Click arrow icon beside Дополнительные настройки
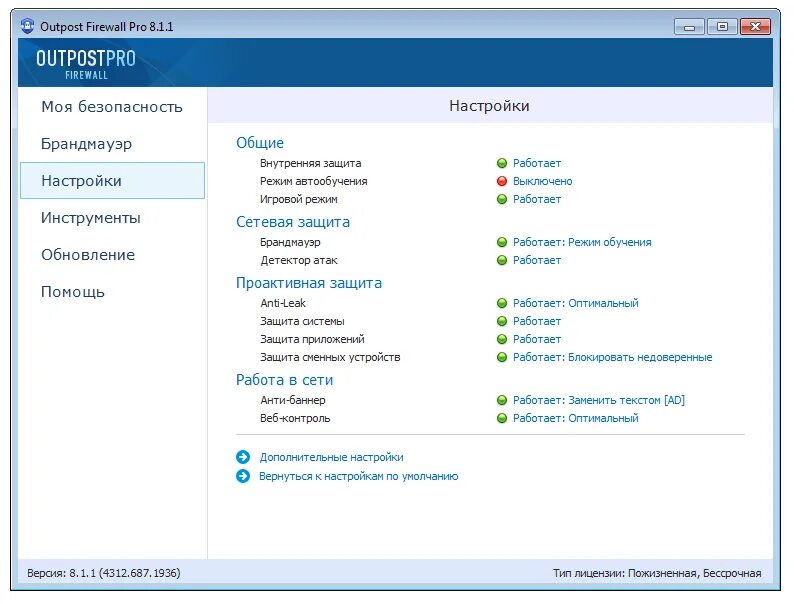 [x=243, y=457]
